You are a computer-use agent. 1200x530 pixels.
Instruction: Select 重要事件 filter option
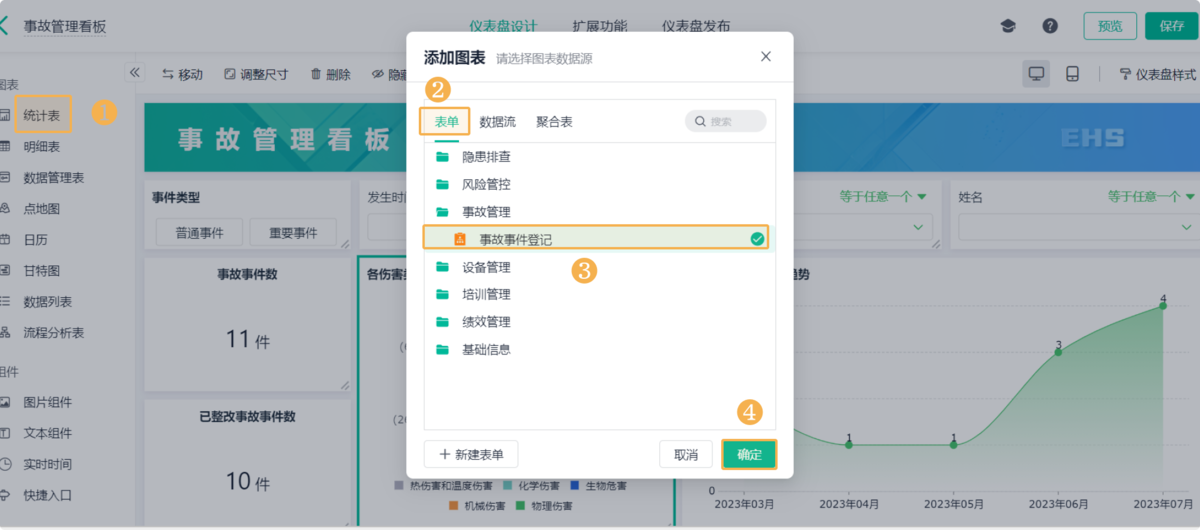click(x=292, y=233)
